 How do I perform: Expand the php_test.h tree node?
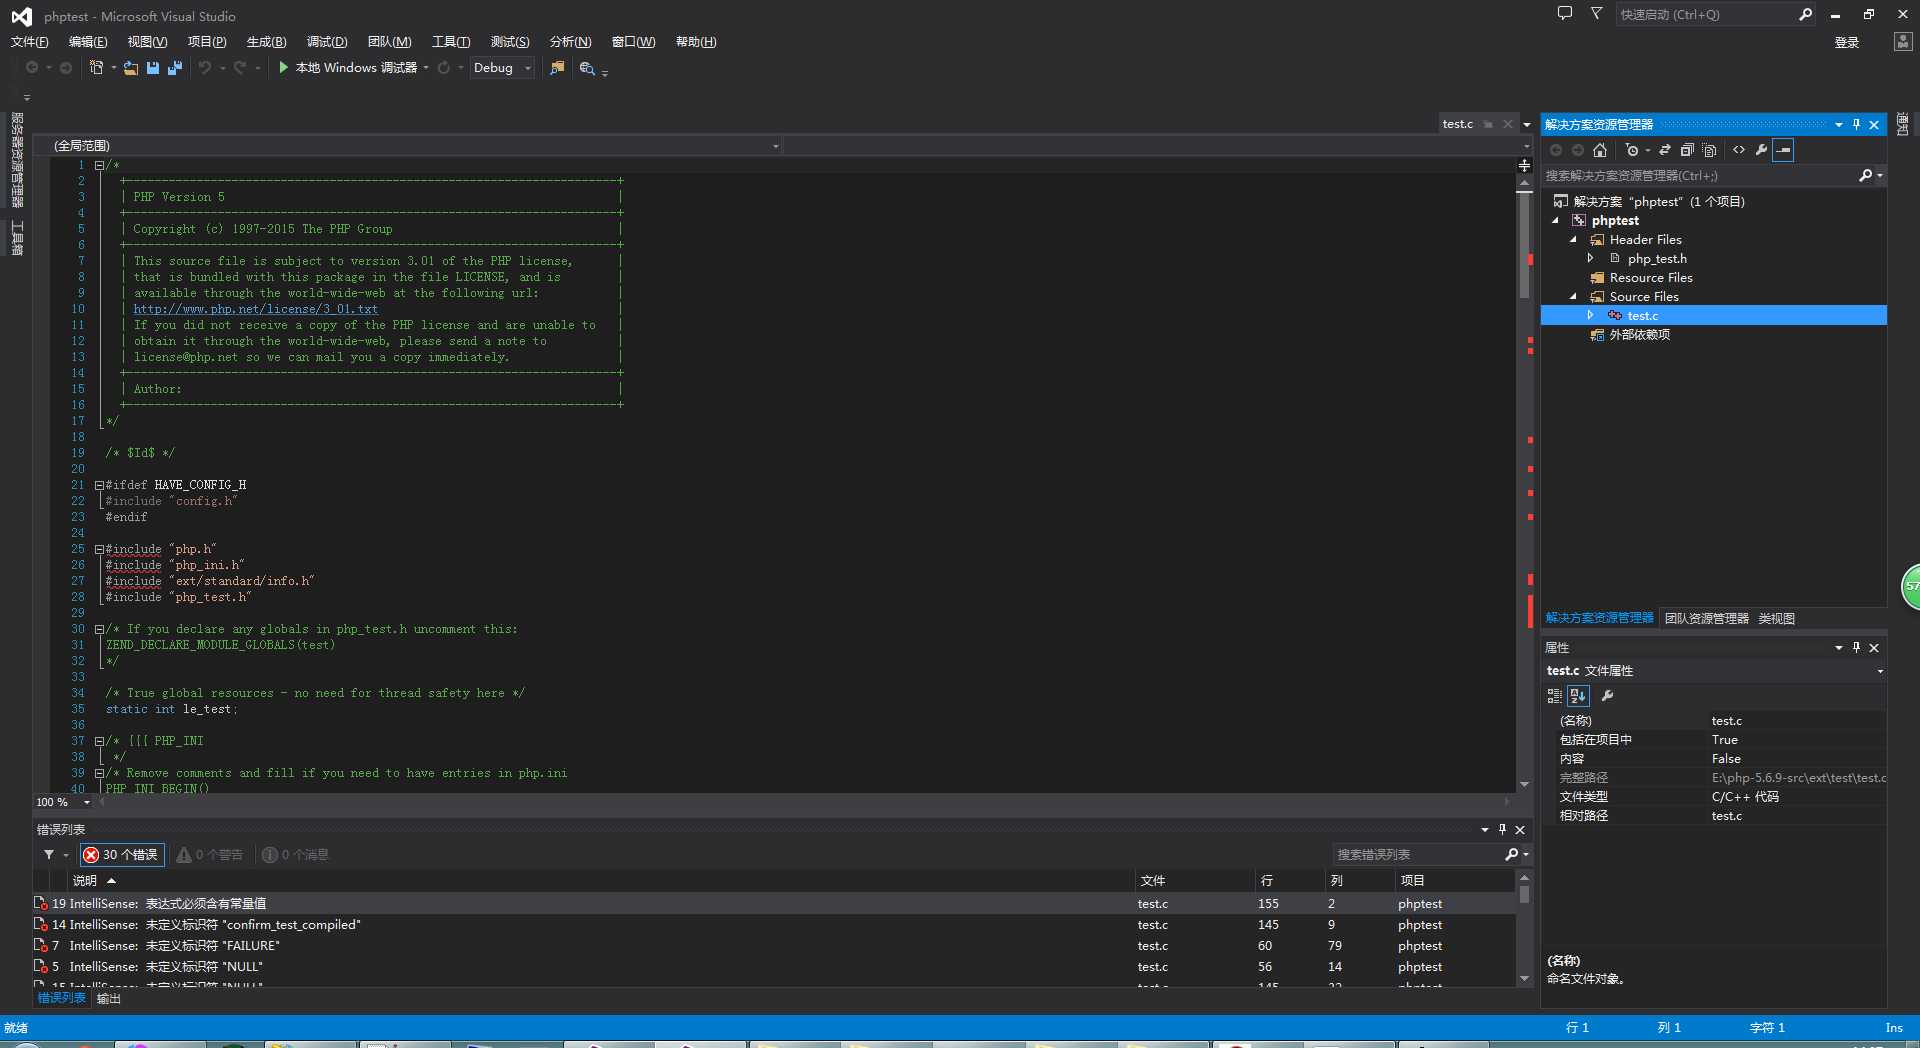(1590, 259)
